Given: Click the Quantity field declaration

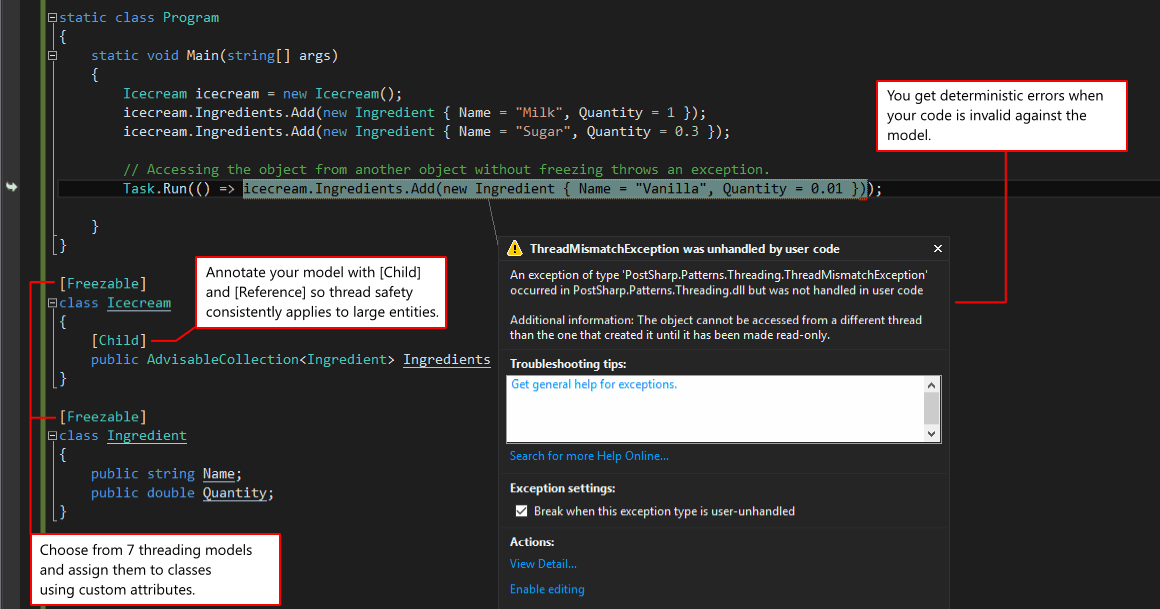Looking at the screenshot, I should [x=235, y=493].
